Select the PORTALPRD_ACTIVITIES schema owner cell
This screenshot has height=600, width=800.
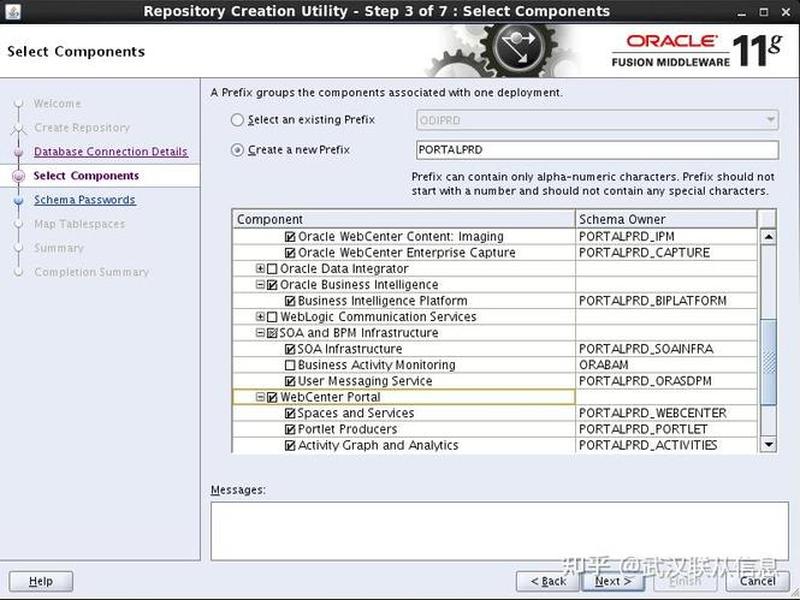666,445
